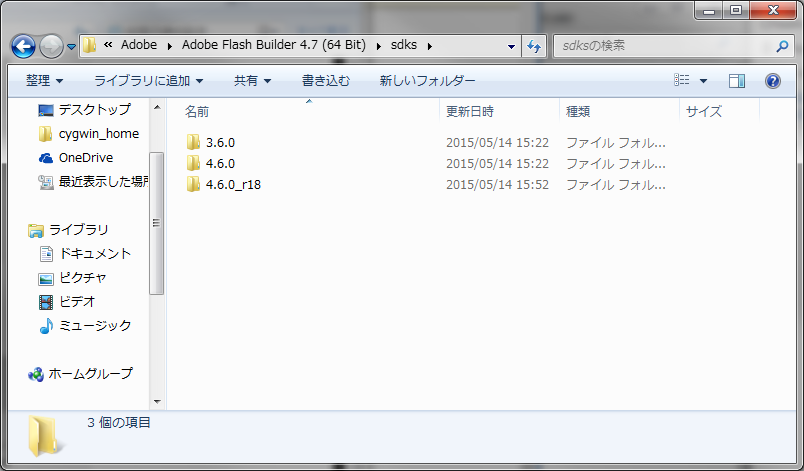Click the Forward navigation arrow button
Image resolution: width=804 pixels, height=471 pixels.
(51, 47)
